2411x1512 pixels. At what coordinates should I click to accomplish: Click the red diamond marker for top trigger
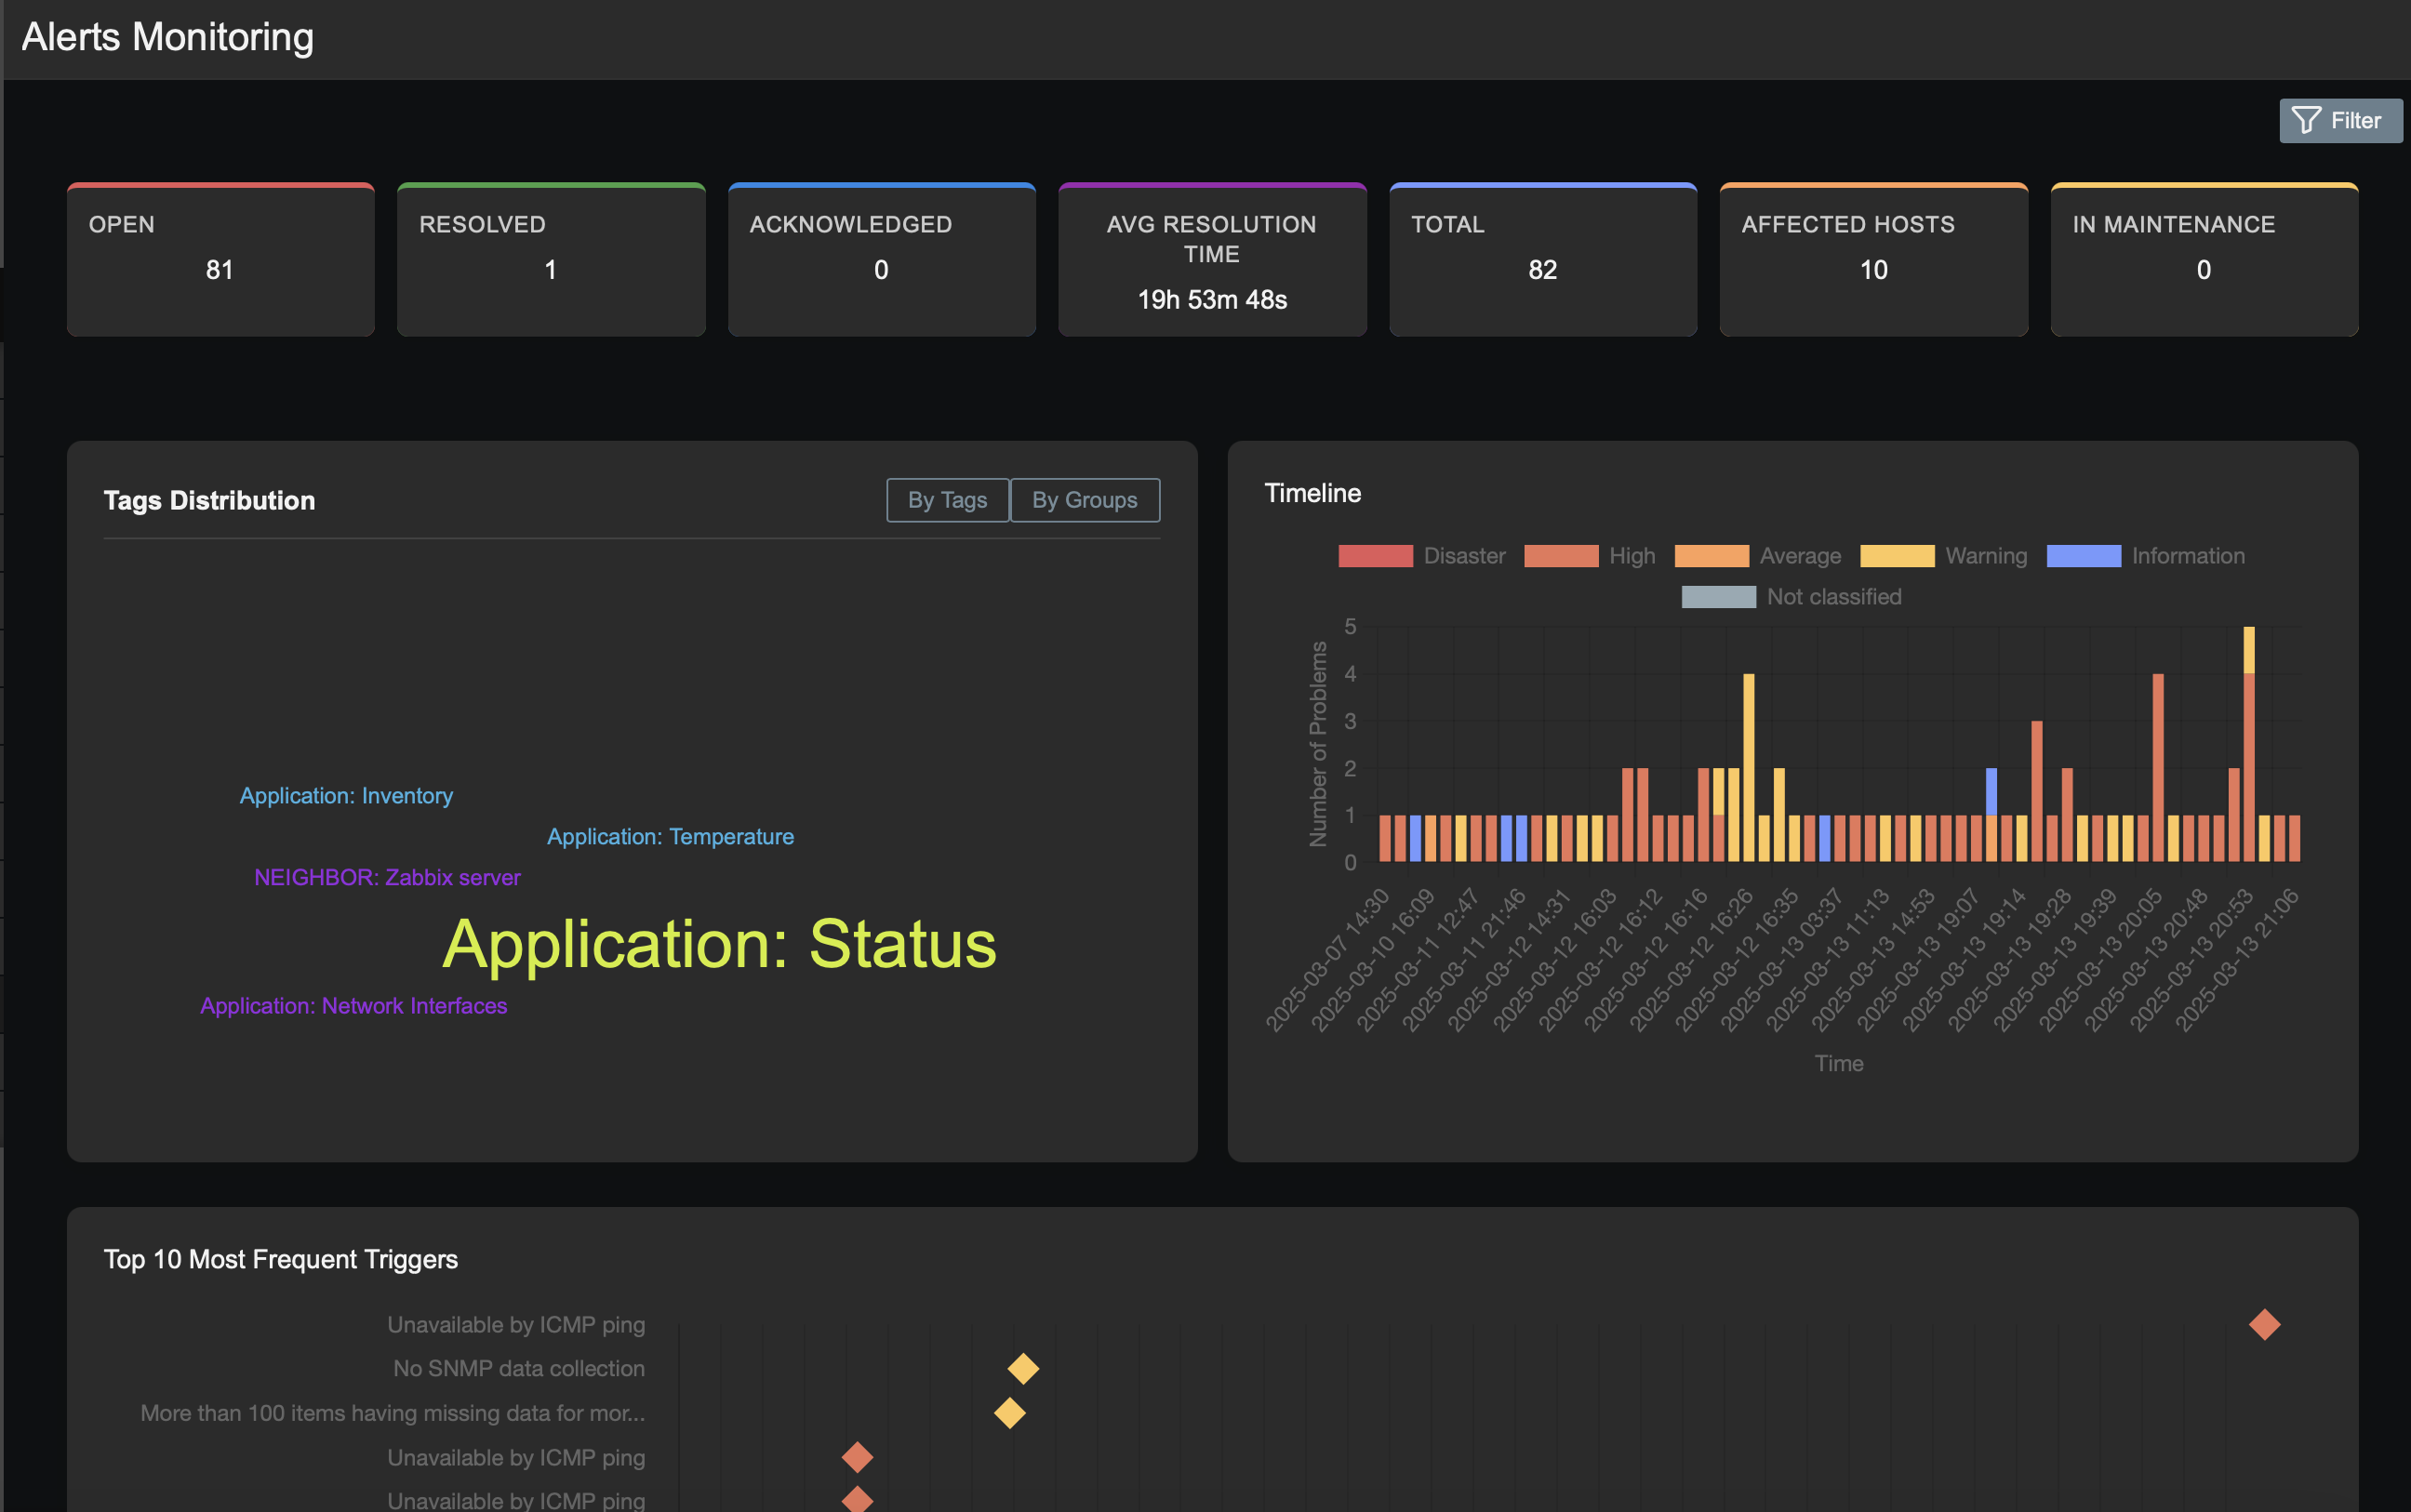pyautogui.click(x=2264, y=1324)
